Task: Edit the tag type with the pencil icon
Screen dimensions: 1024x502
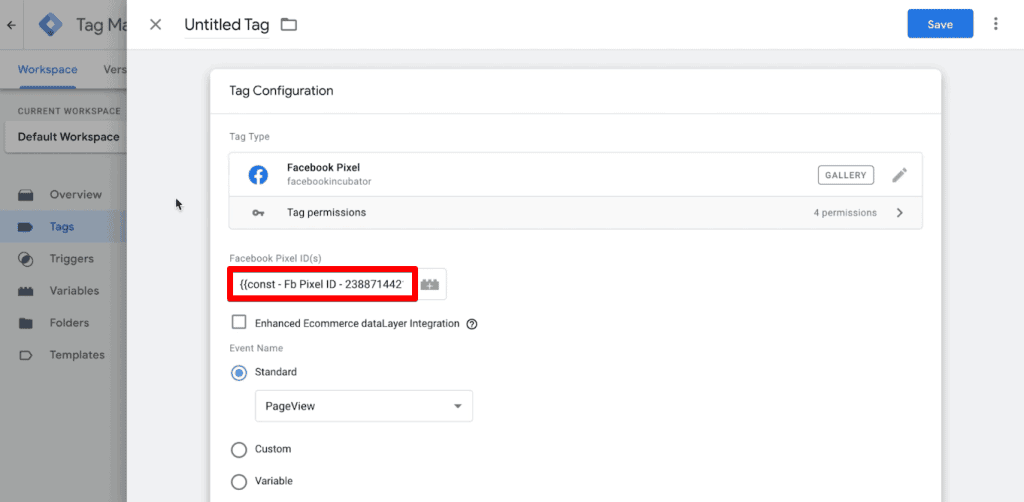Action: click(899, 175)
